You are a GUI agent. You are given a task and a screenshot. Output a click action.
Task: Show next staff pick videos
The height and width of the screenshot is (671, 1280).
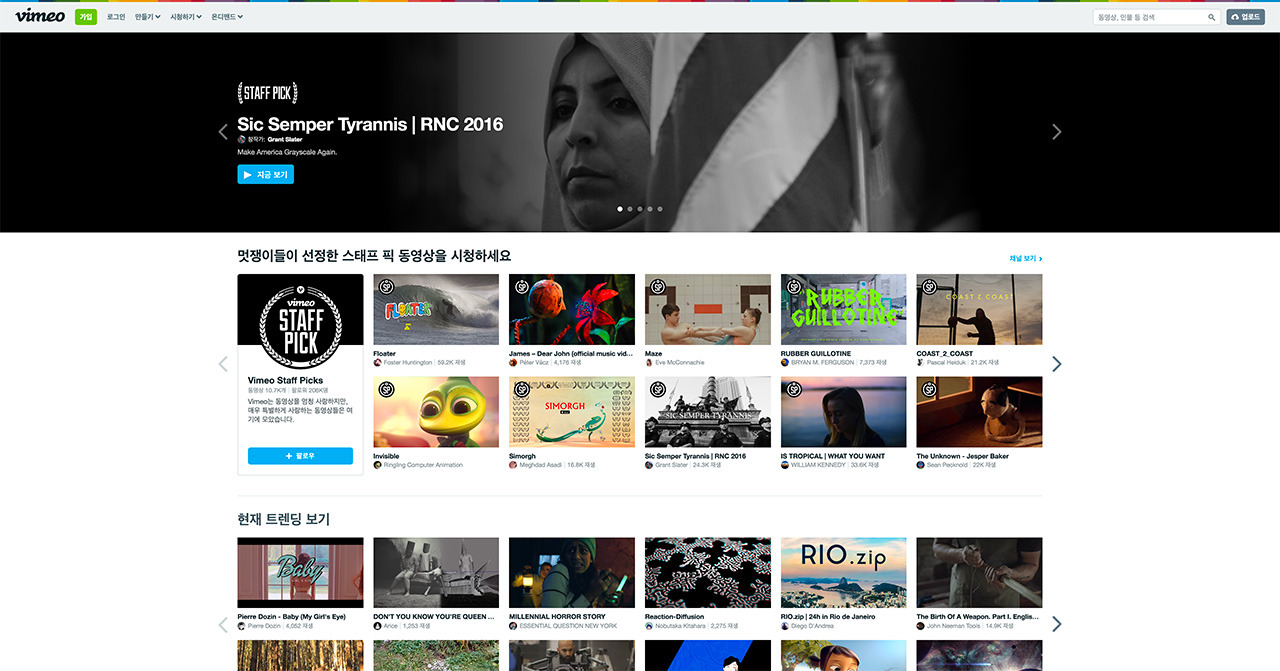(x=1057, y=364)
